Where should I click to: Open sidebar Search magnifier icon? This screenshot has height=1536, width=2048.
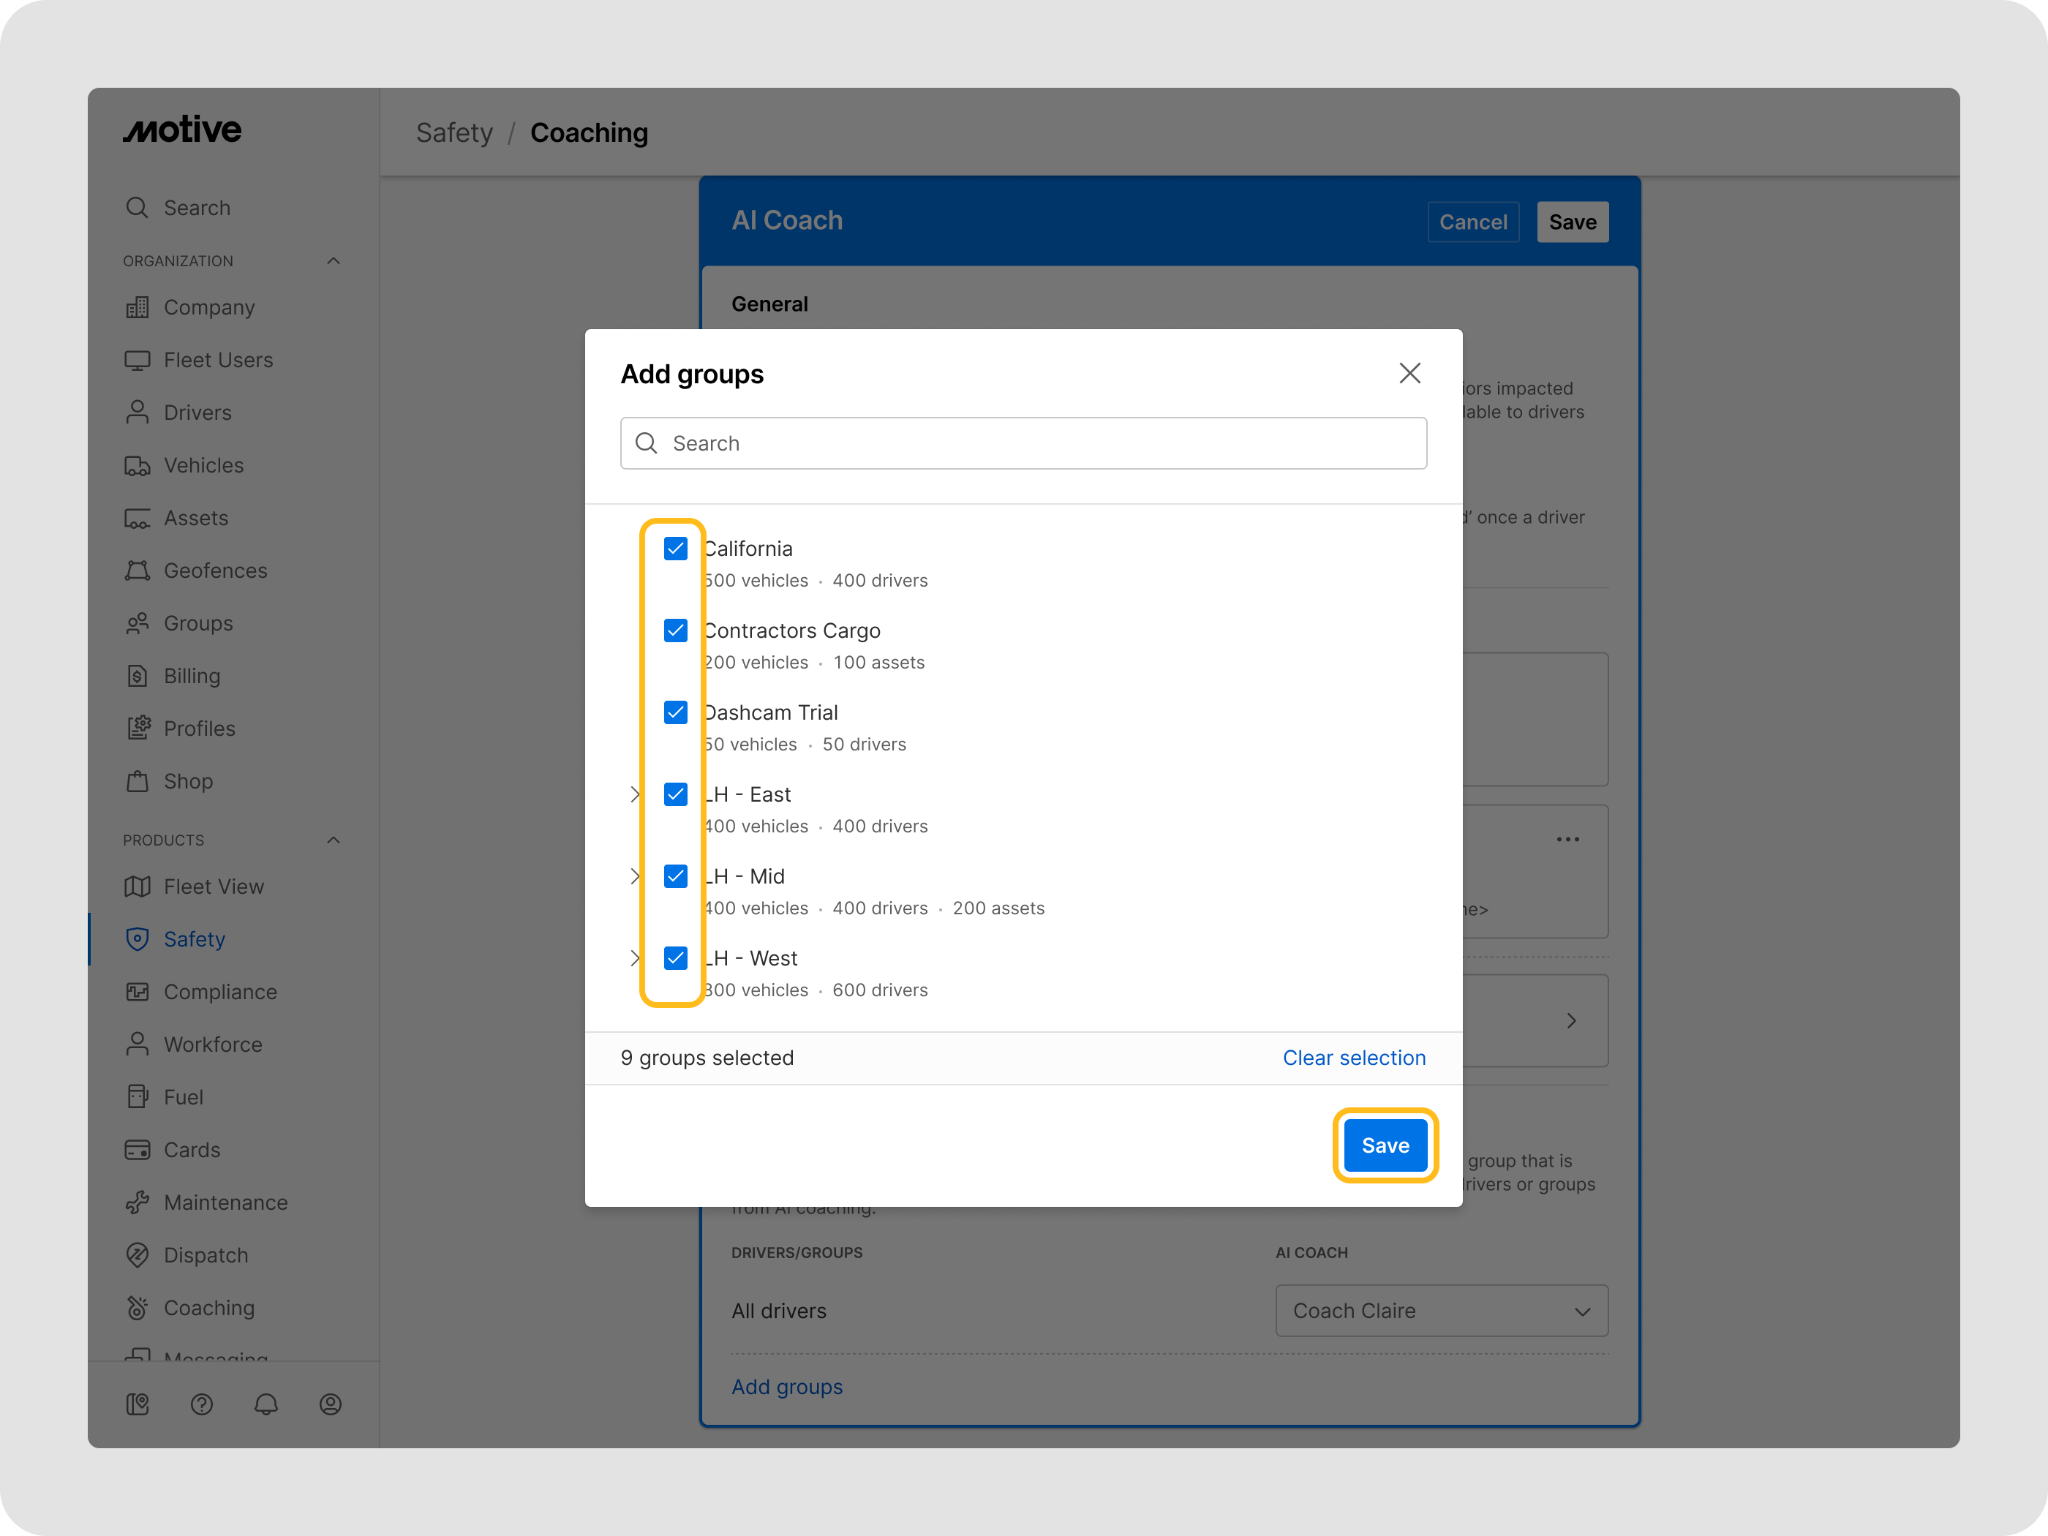click(x=137, y=207)
